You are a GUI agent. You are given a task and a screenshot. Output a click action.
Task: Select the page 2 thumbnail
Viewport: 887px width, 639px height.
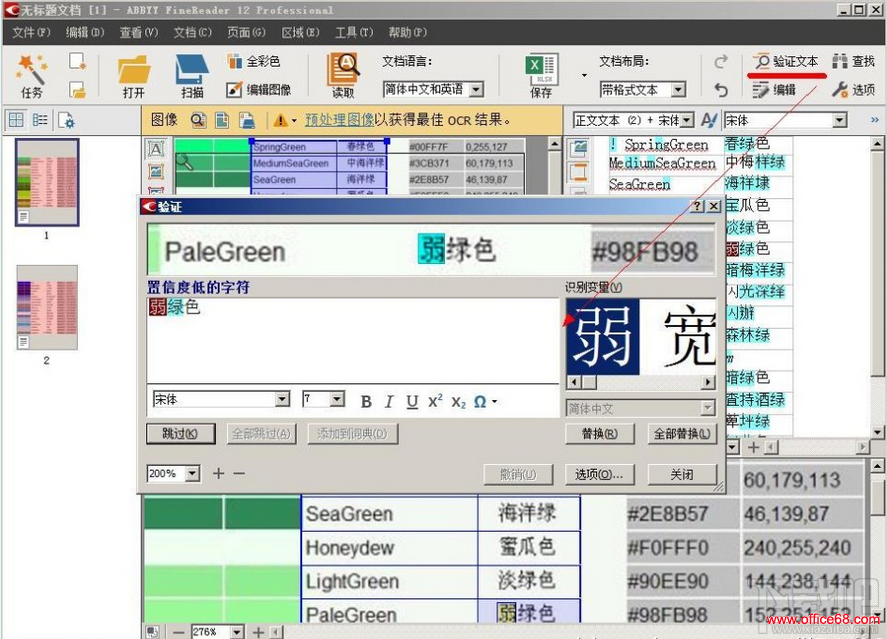pos(46,307)
